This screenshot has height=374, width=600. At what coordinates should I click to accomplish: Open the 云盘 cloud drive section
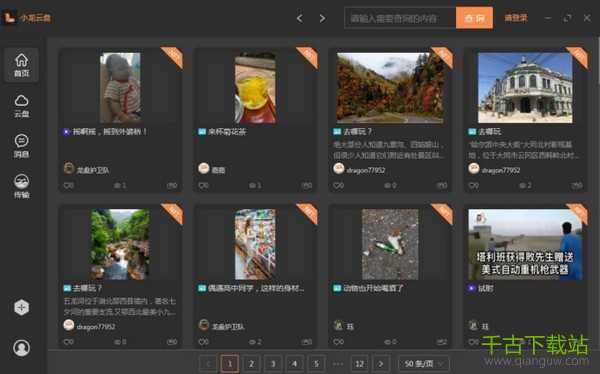(21, 106)
